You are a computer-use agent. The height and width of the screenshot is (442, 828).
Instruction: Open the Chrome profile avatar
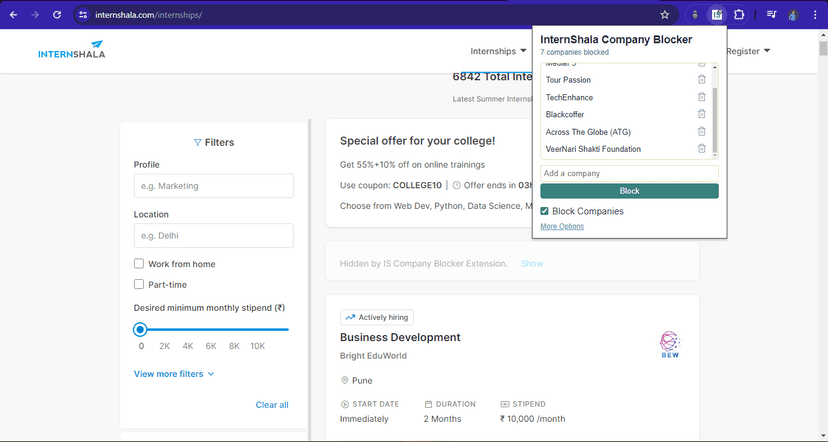[x=793, y=15]
